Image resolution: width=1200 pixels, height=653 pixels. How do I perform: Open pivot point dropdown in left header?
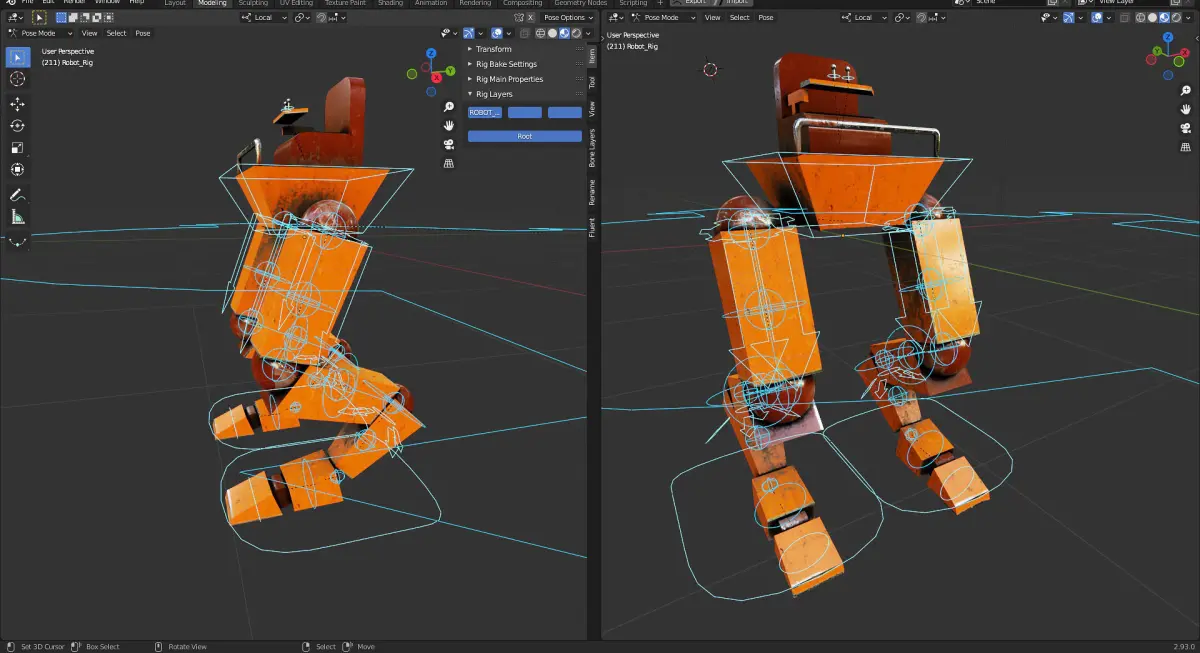click(x=302, y=17)
